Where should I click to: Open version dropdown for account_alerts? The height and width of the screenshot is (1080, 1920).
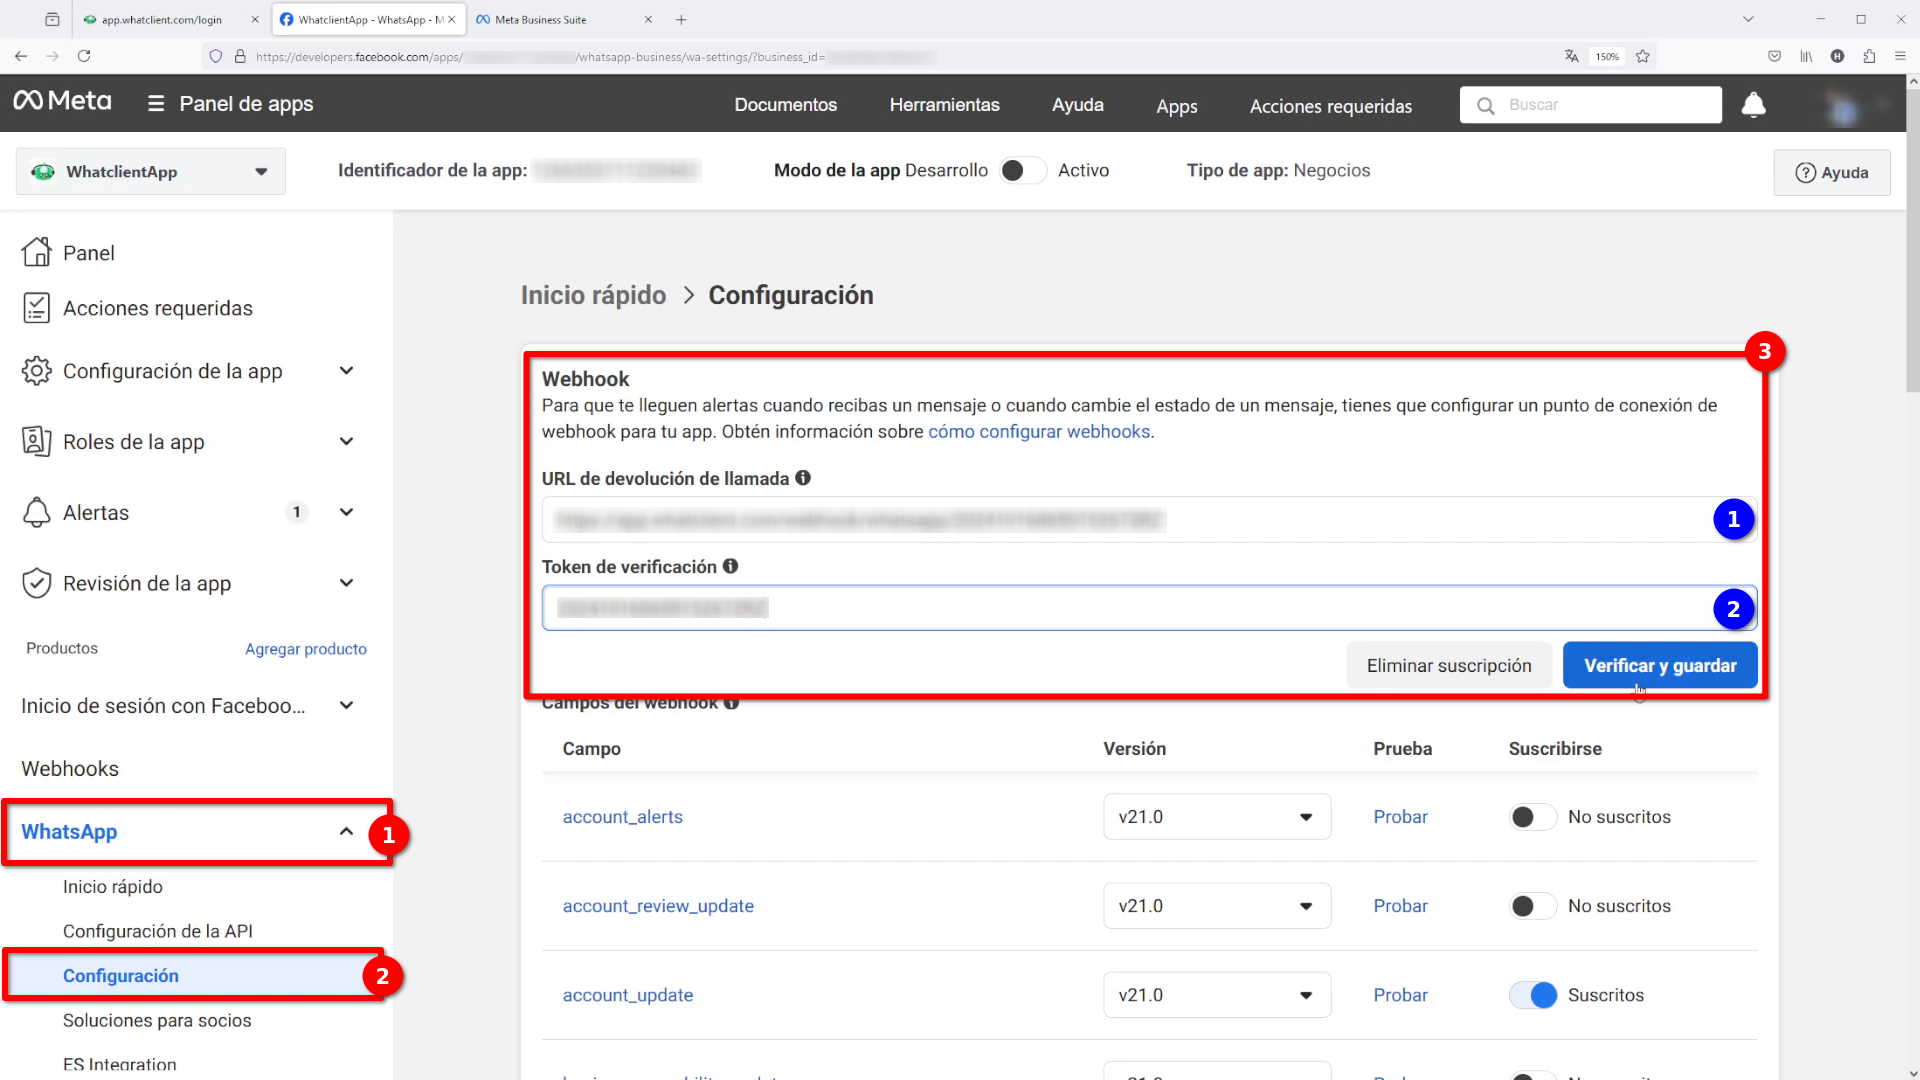pos(1217,817)
